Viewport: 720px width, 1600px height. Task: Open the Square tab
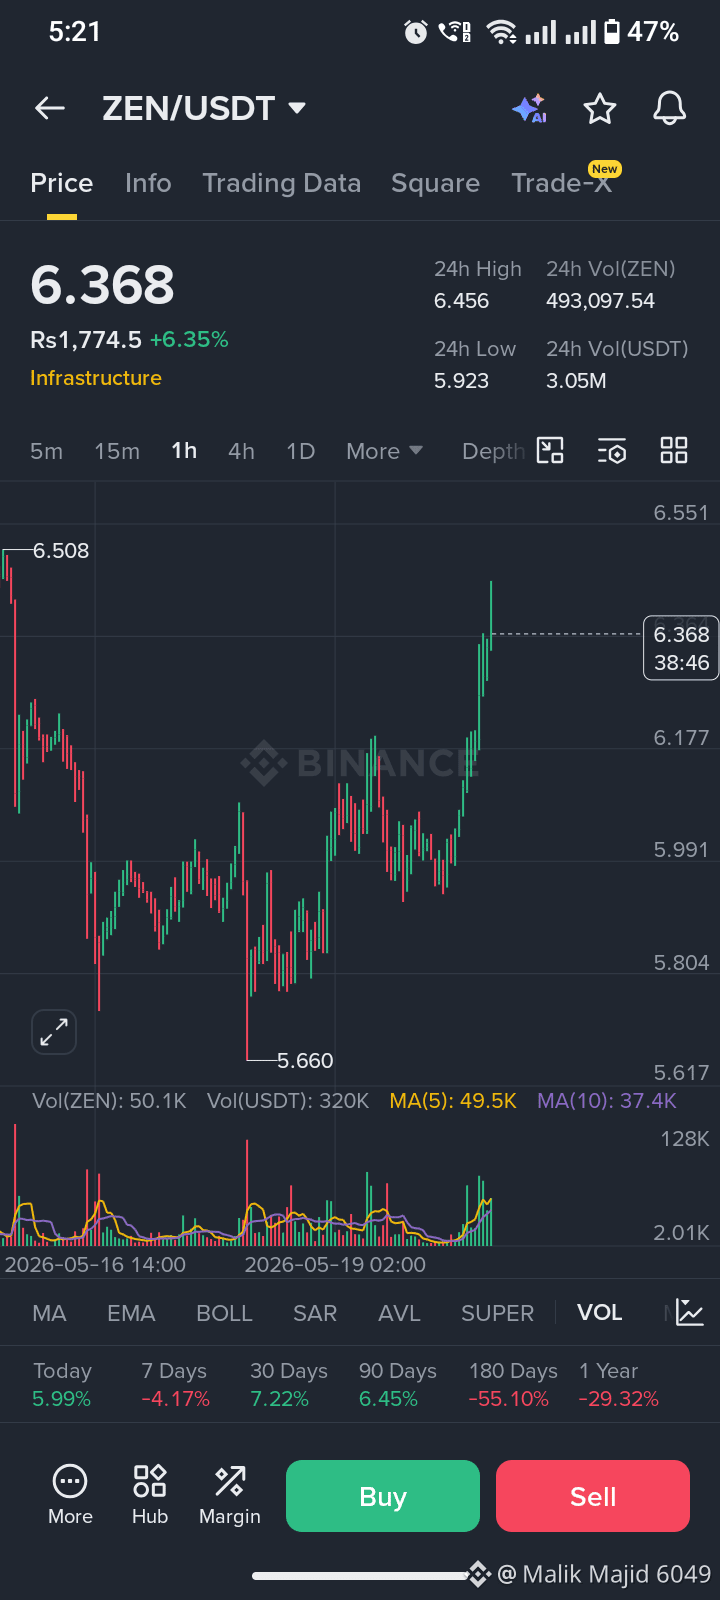[435, 183]
